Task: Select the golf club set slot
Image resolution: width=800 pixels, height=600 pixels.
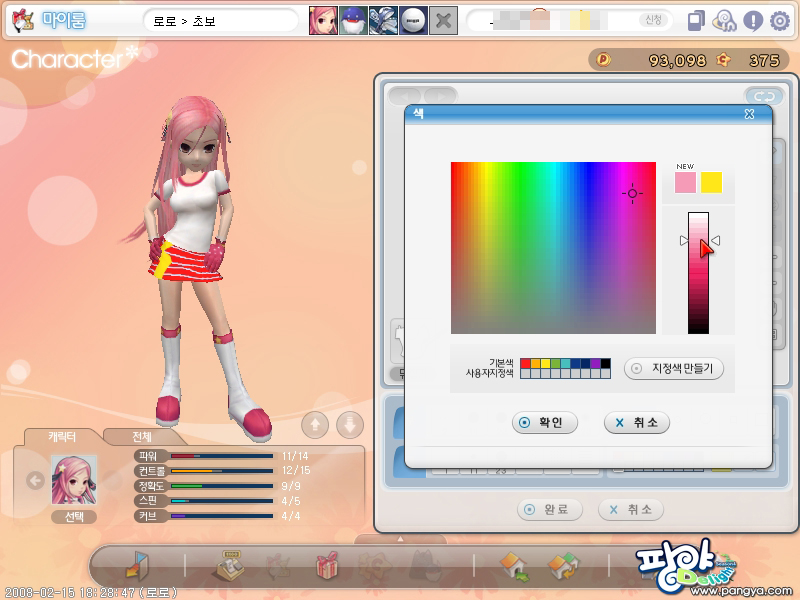Action: click(383, 20)
